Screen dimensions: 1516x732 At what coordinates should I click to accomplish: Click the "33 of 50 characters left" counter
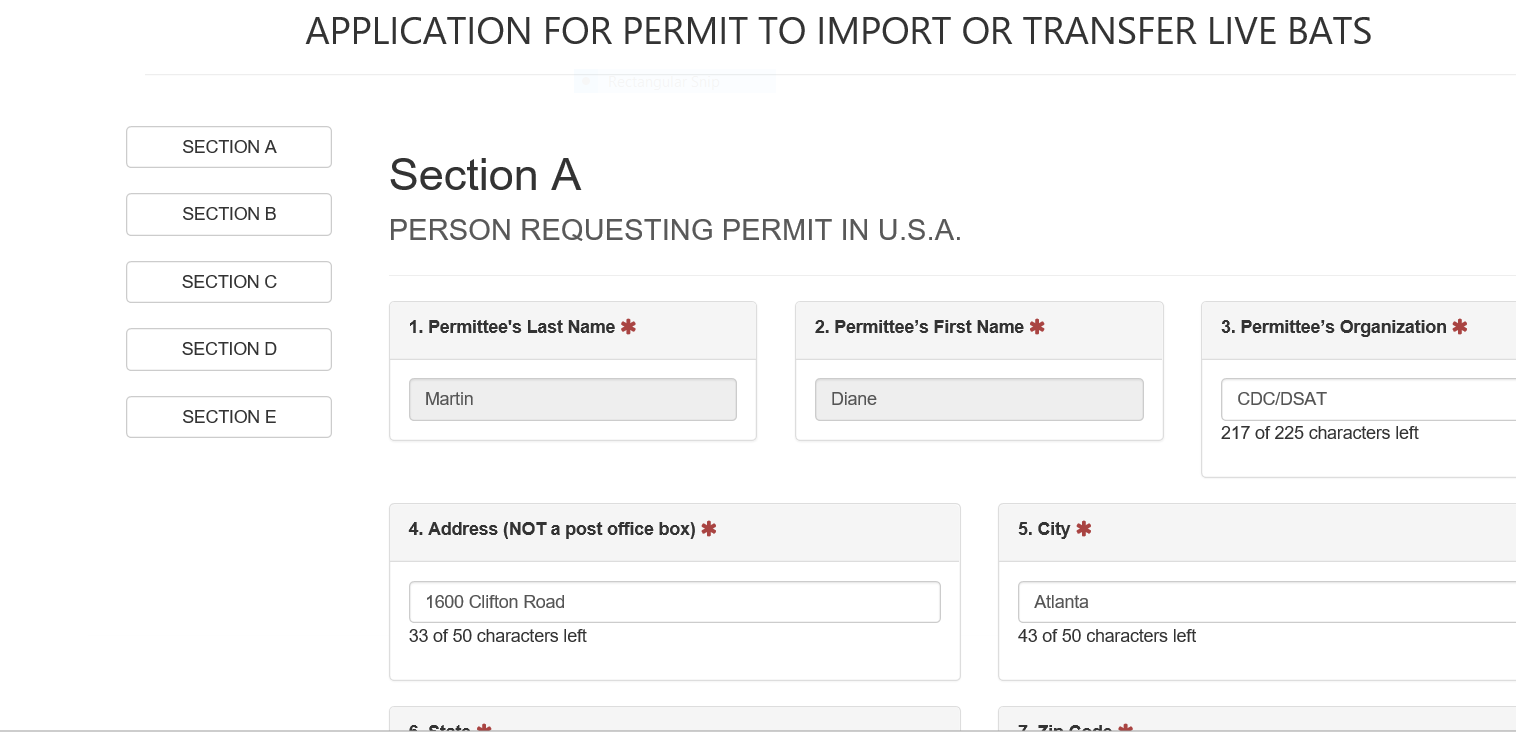[x=498, y=636]
